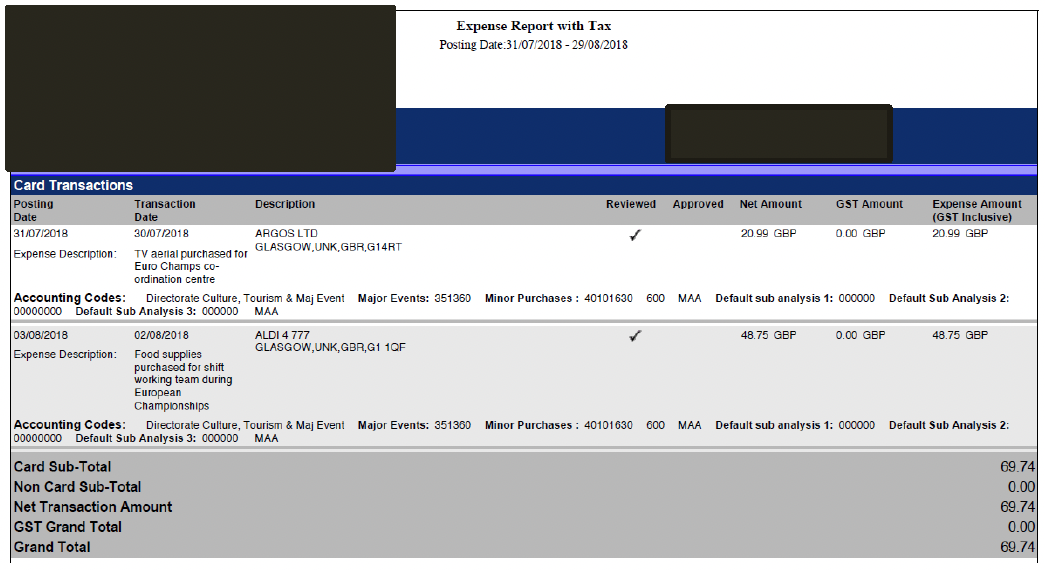Click the Reviewed checkmark for ARGOS LTD
1045x570 pixels.
tap(635, 235)
